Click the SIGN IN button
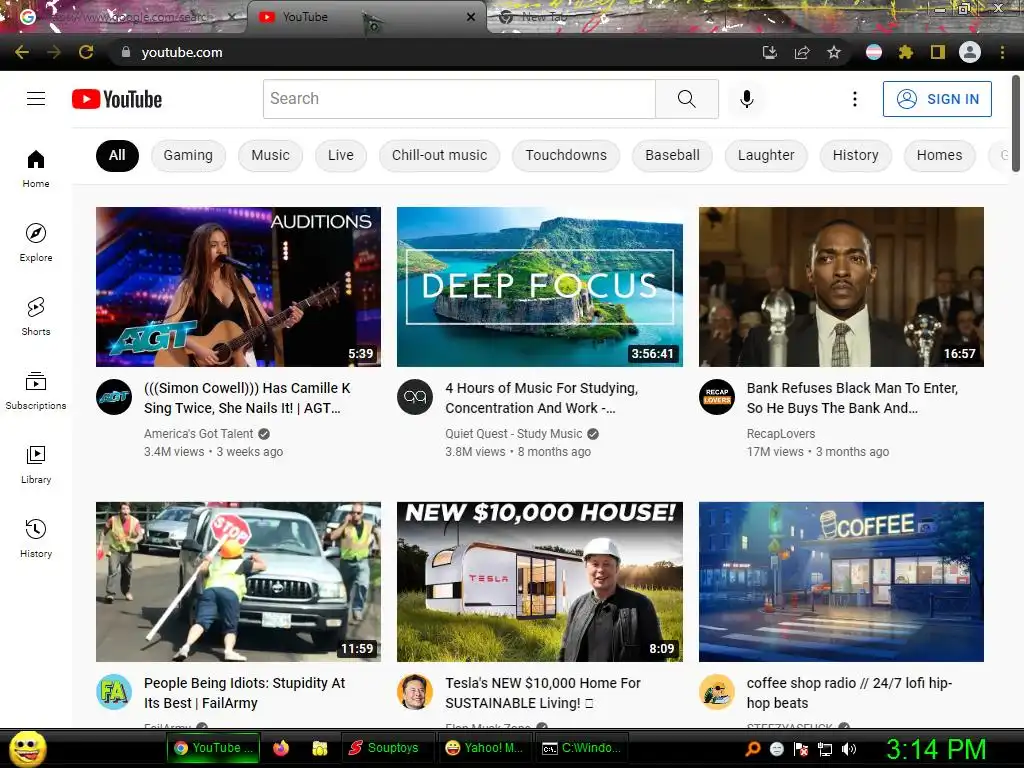The image size is (1024, 768). (937, 99)
